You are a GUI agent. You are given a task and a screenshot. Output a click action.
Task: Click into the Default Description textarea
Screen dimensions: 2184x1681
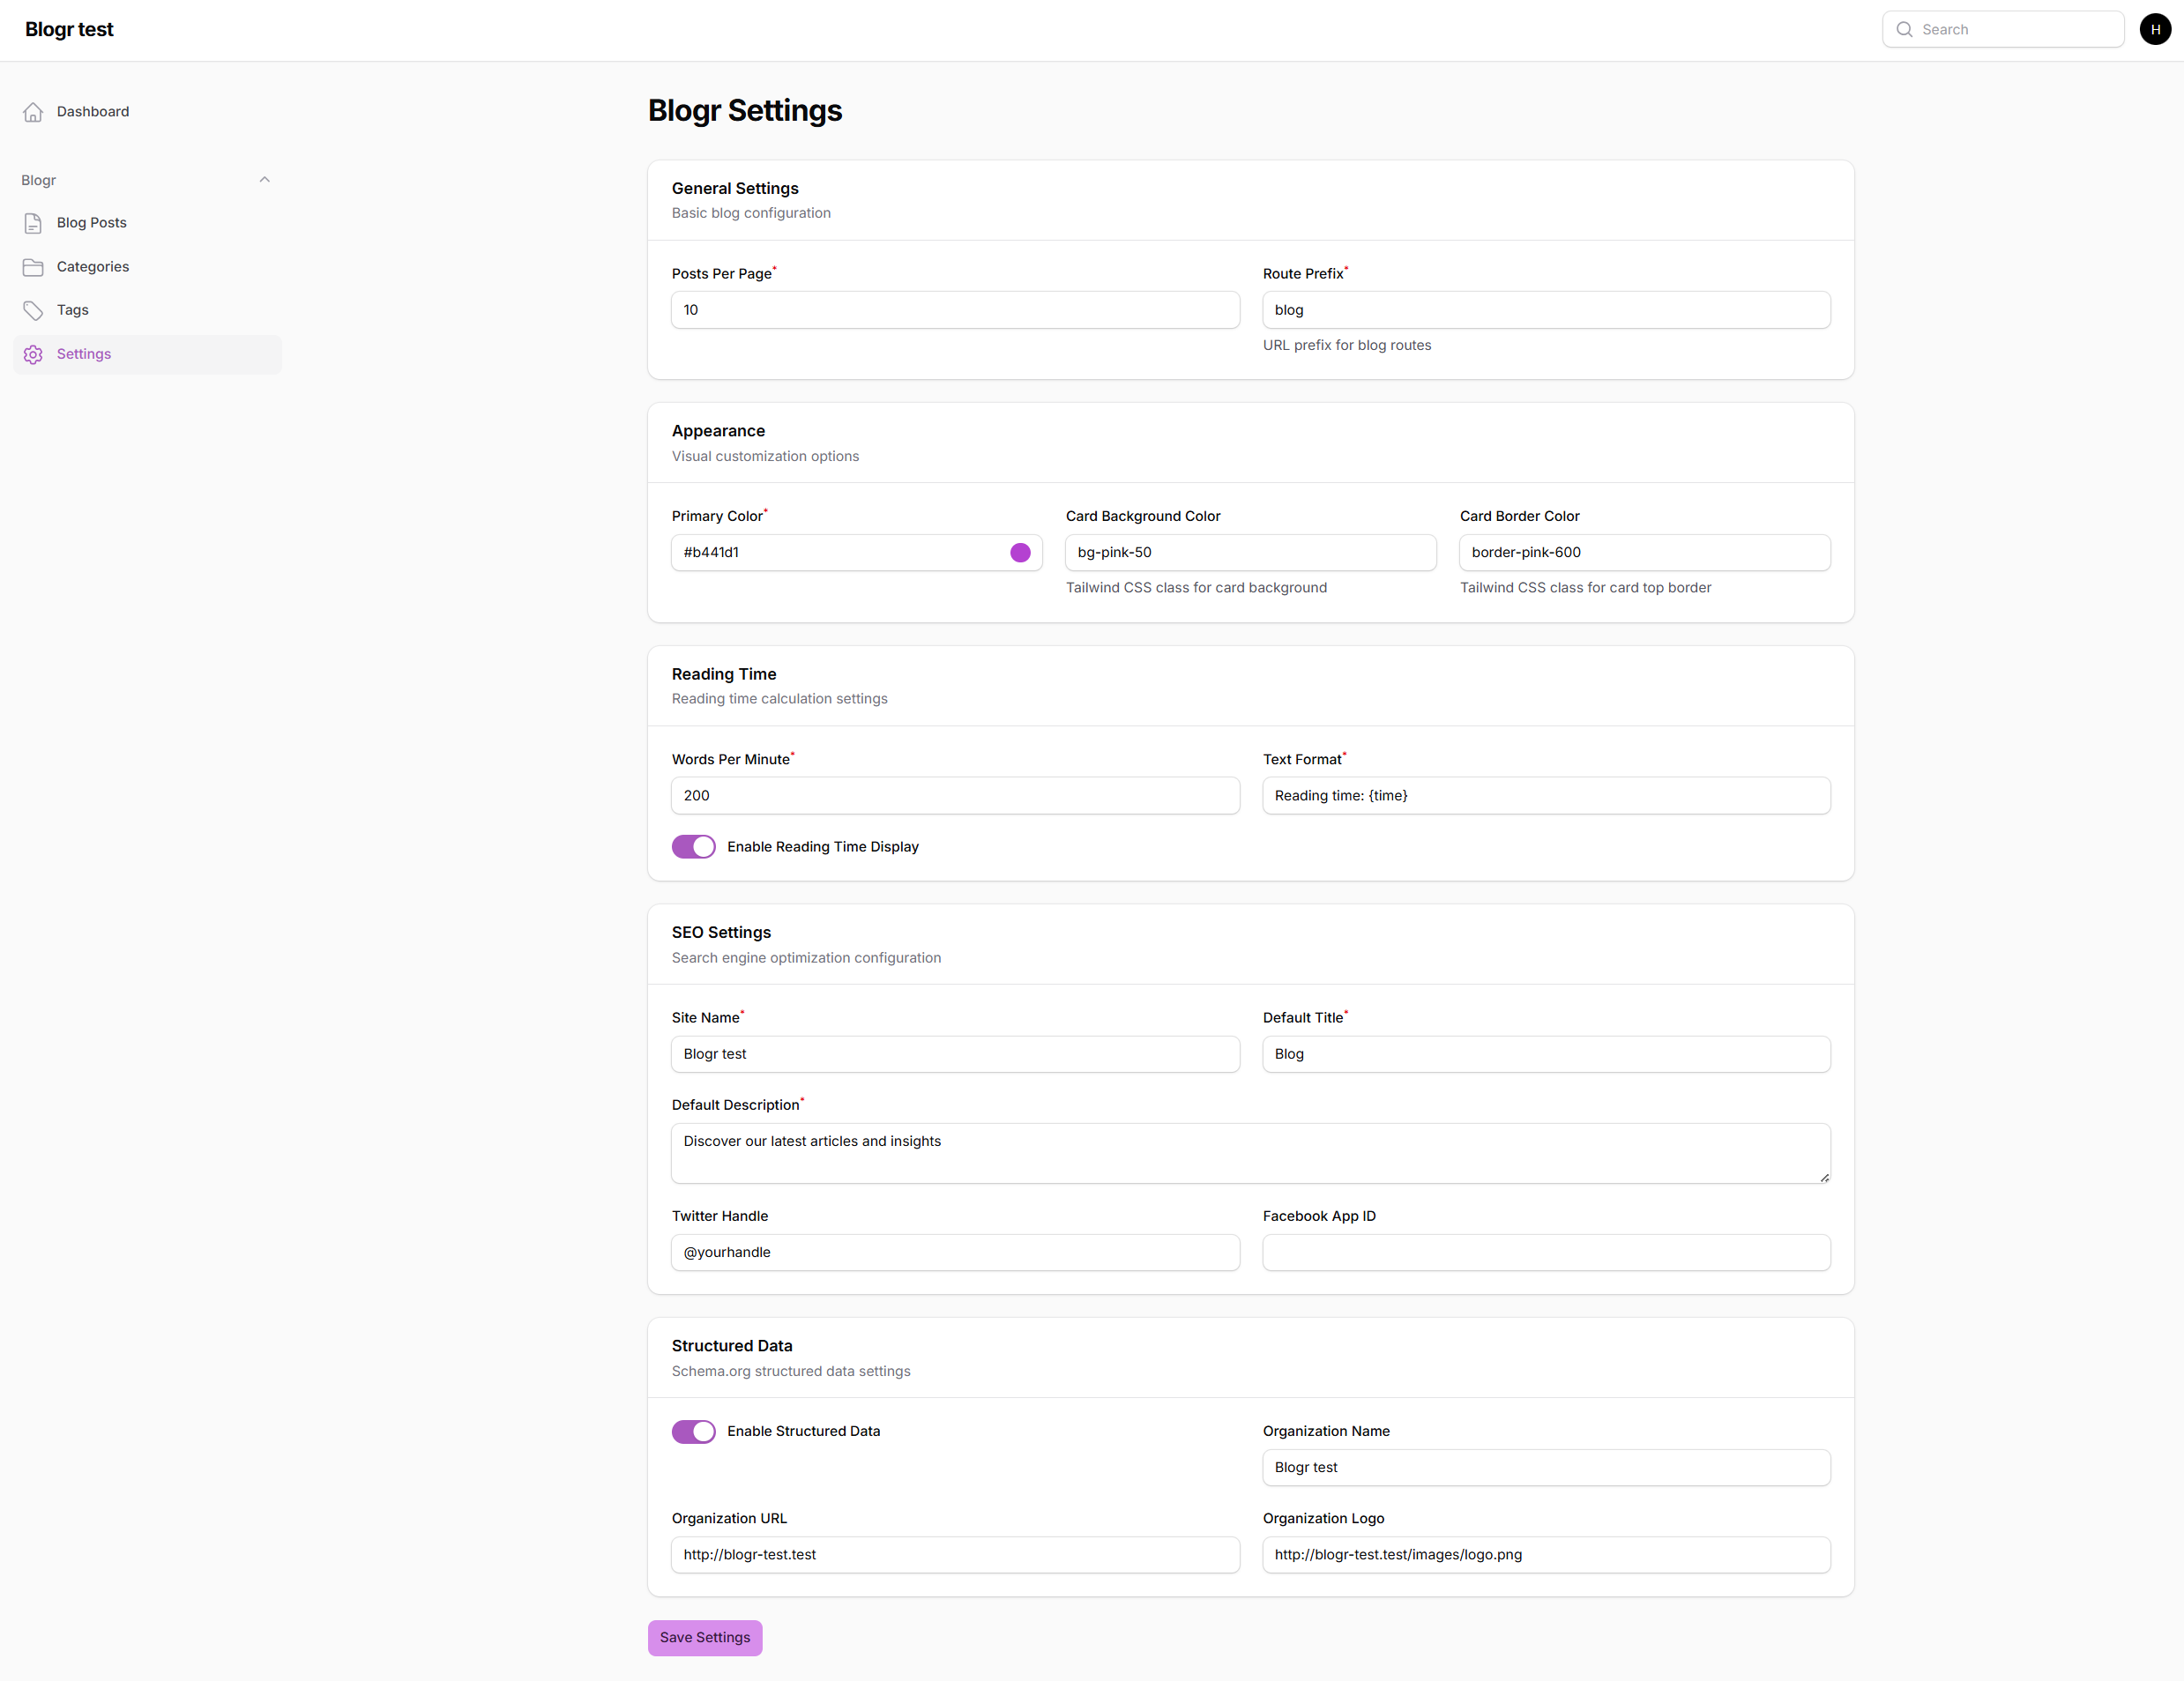click(x=1250, y=1153)
